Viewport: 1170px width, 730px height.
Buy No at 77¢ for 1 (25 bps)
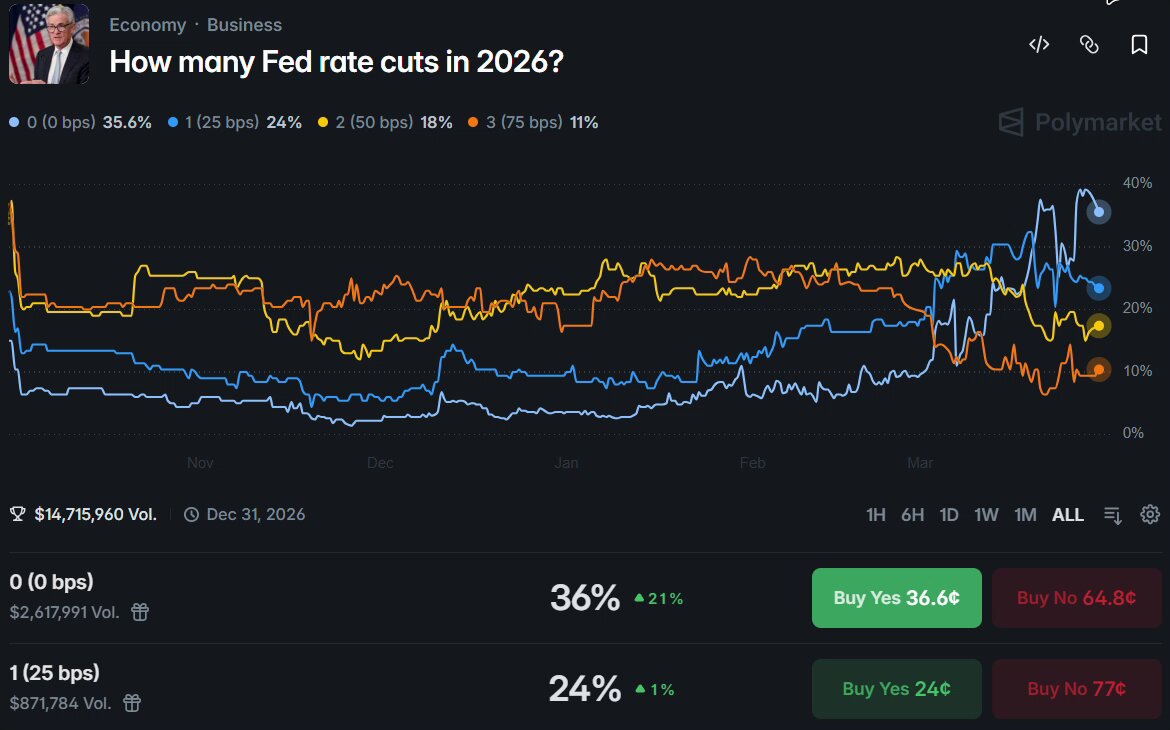click(1076, 688)
